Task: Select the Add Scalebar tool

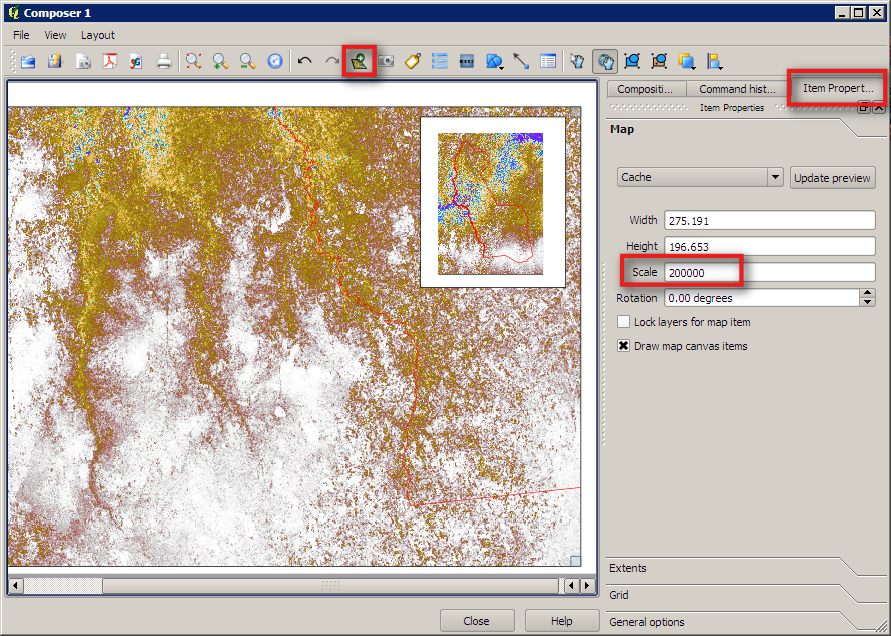Action: click(x=466, y=60)
